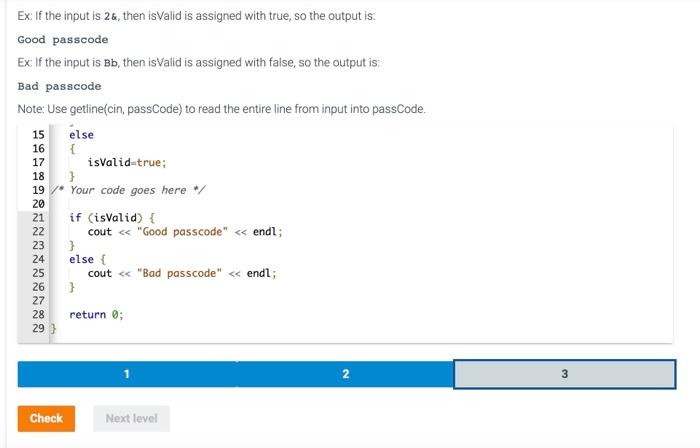Image resolution: width=700 pixels, height=448 pixels.
Task: Click line 17 isValid=true; code
Action: (127, 162)
